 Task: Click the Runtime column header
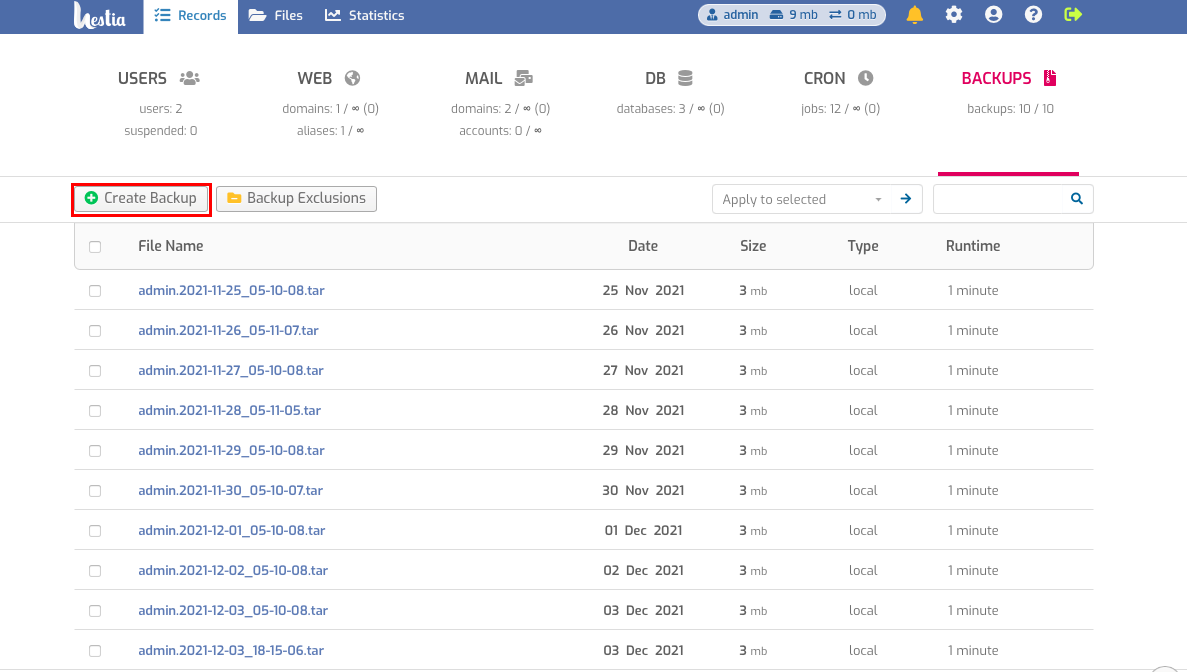[x=973, y=247]
